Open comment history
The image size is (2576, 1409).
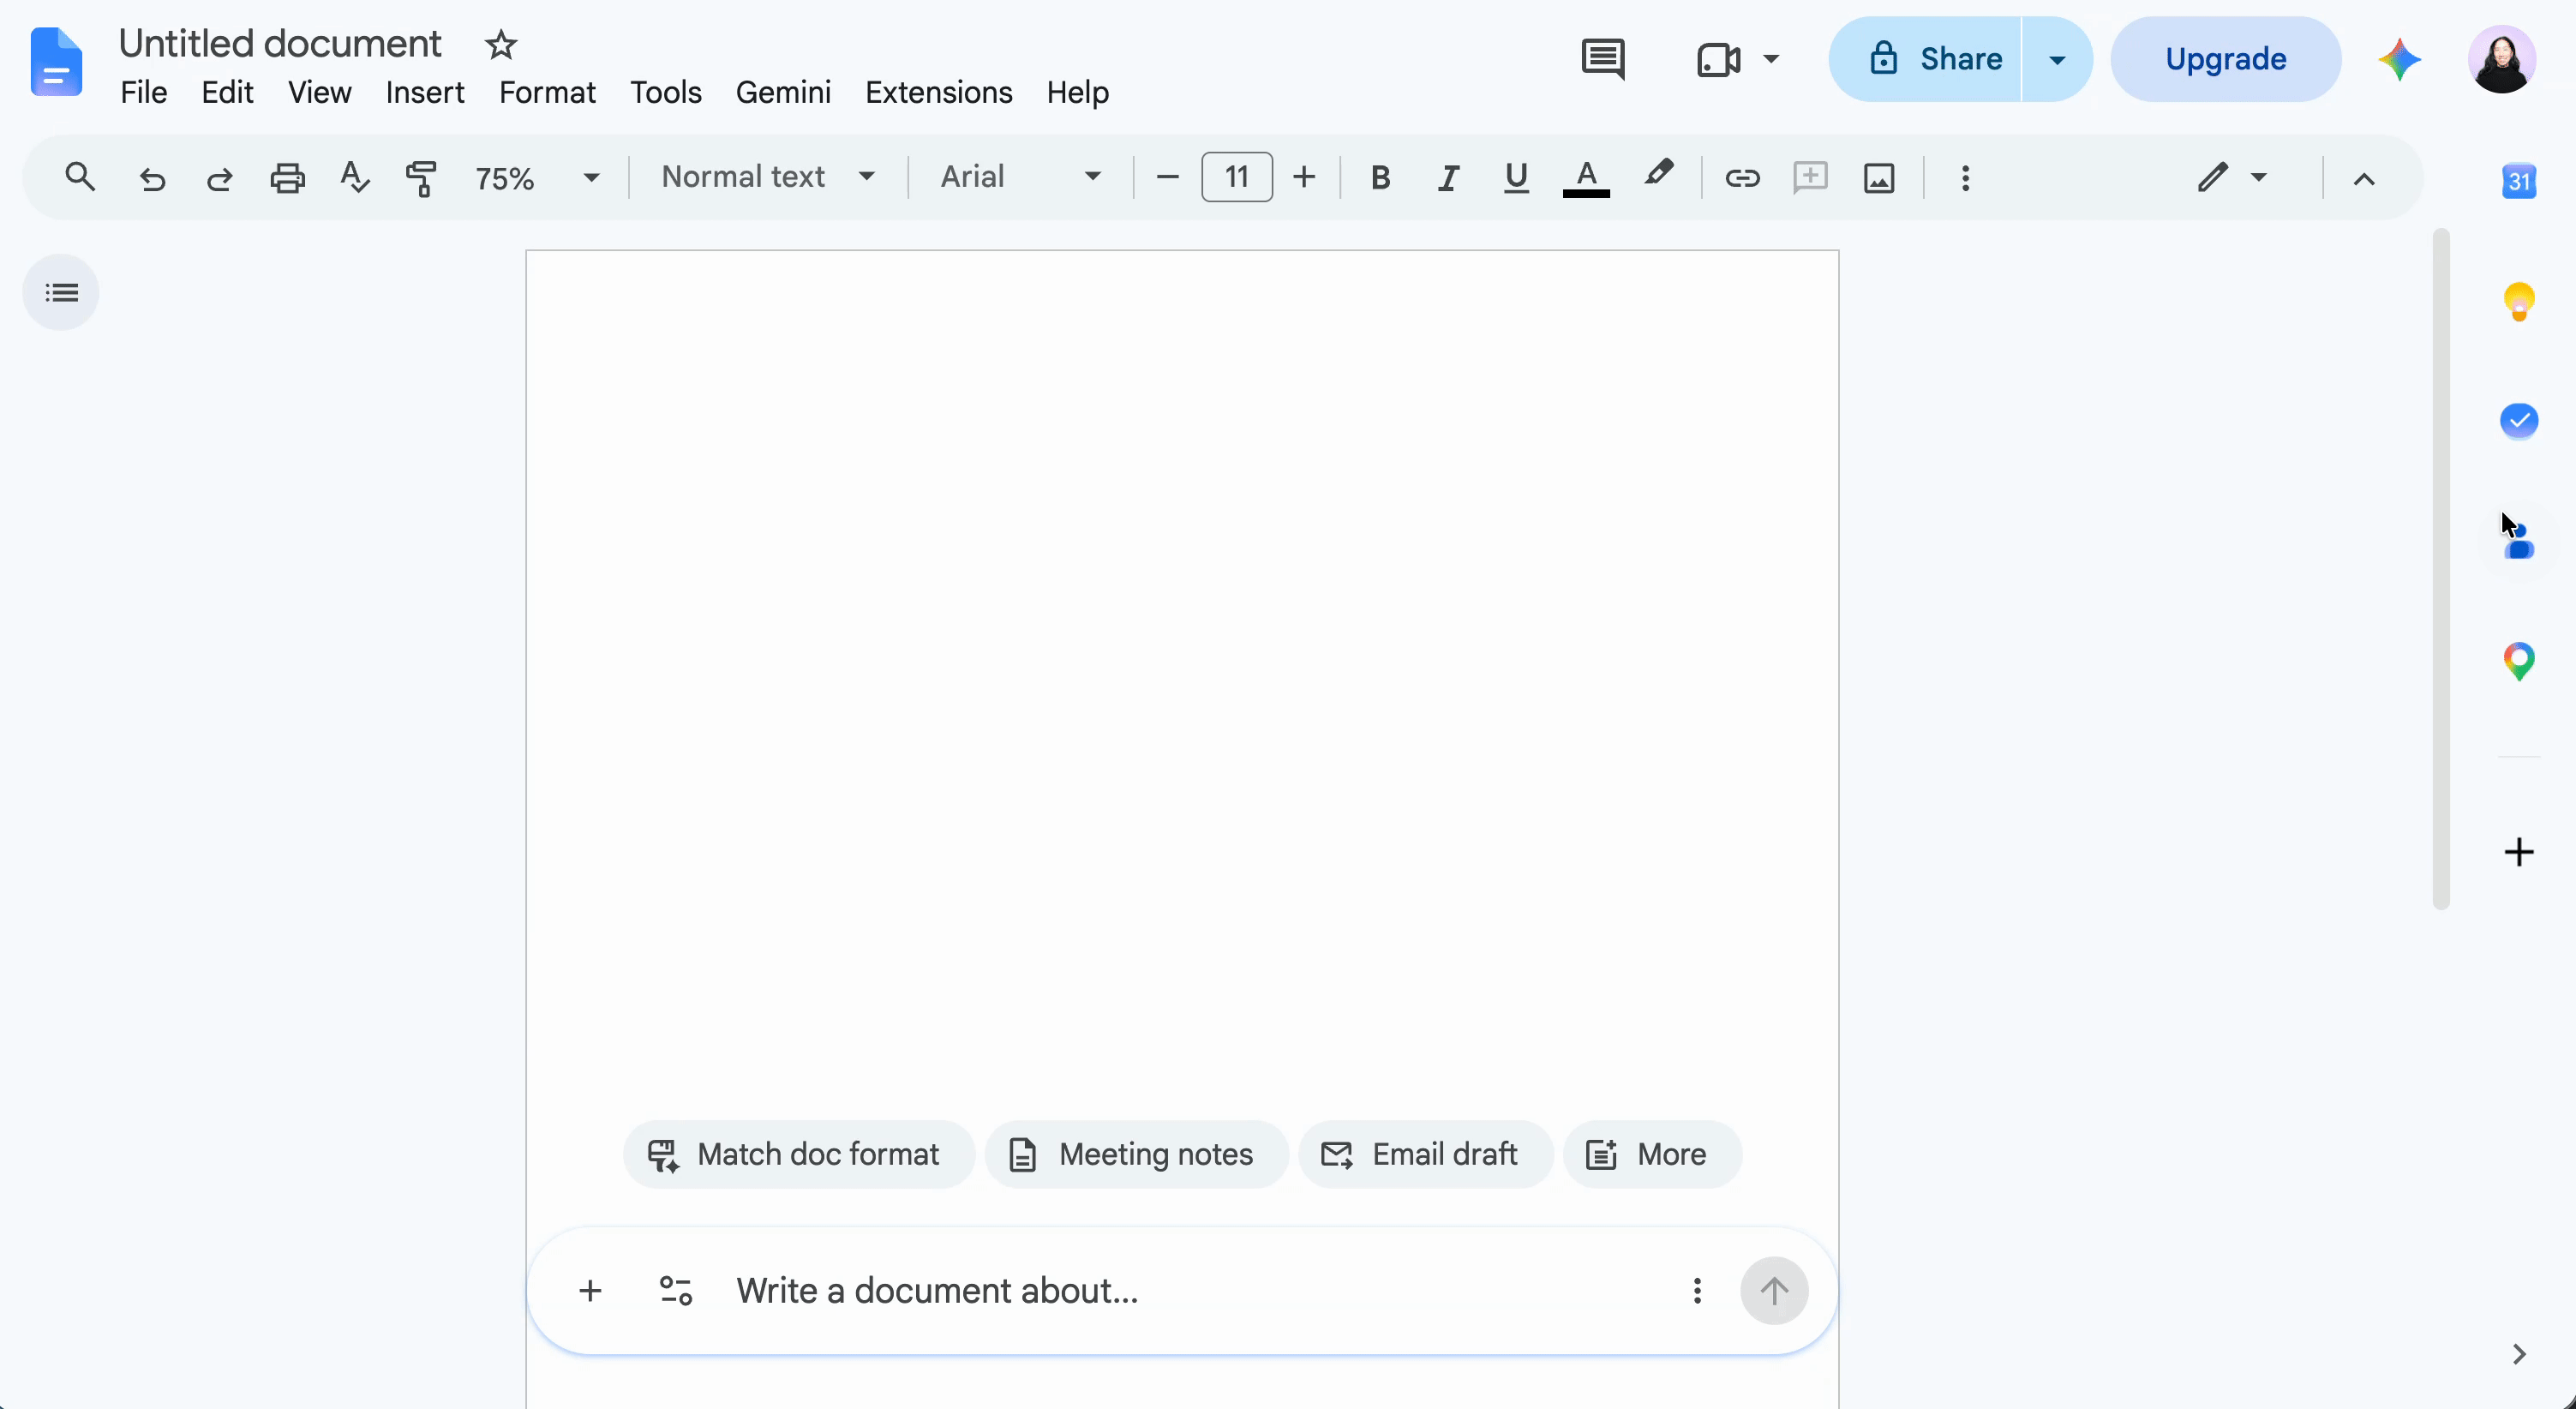point(1602,59)
